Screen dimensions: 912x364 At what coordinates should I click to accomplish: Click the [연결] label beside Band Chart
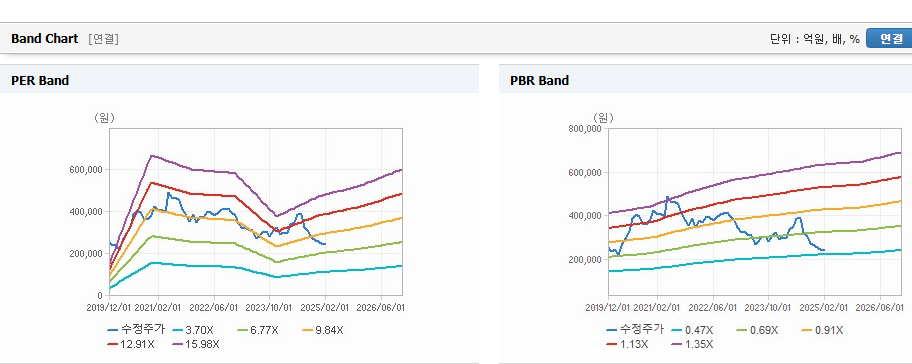tap(104, 39)
